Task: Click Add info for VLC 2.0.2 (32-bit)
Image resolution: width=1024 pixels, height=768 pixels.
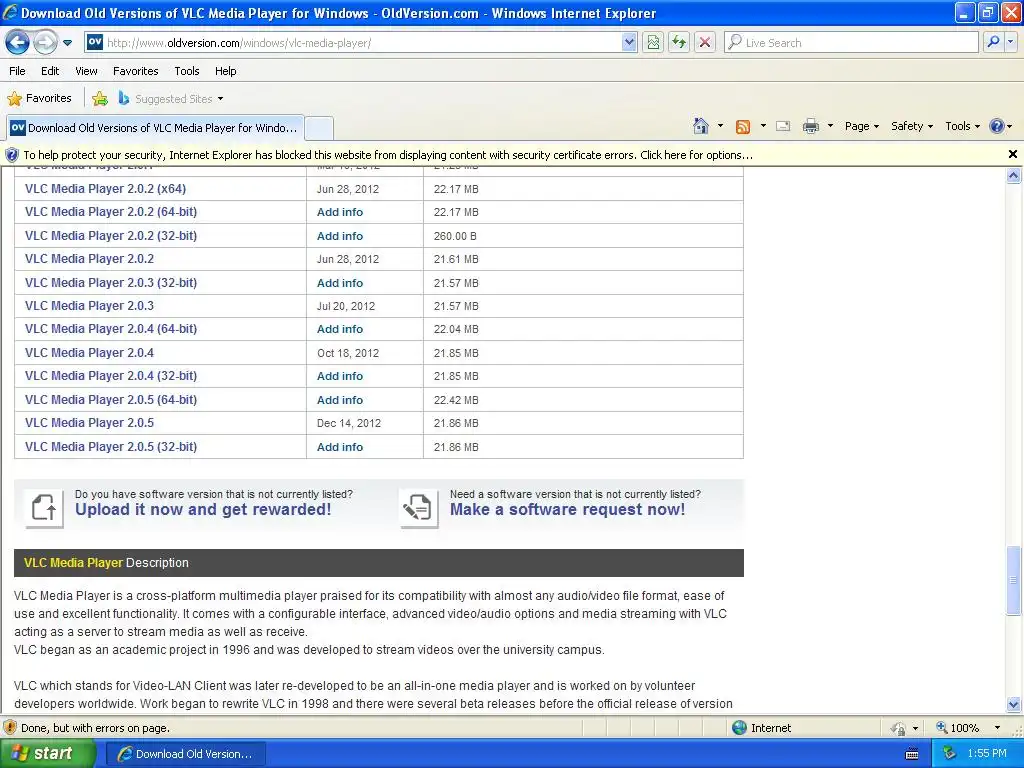Action: pos(340,236)
